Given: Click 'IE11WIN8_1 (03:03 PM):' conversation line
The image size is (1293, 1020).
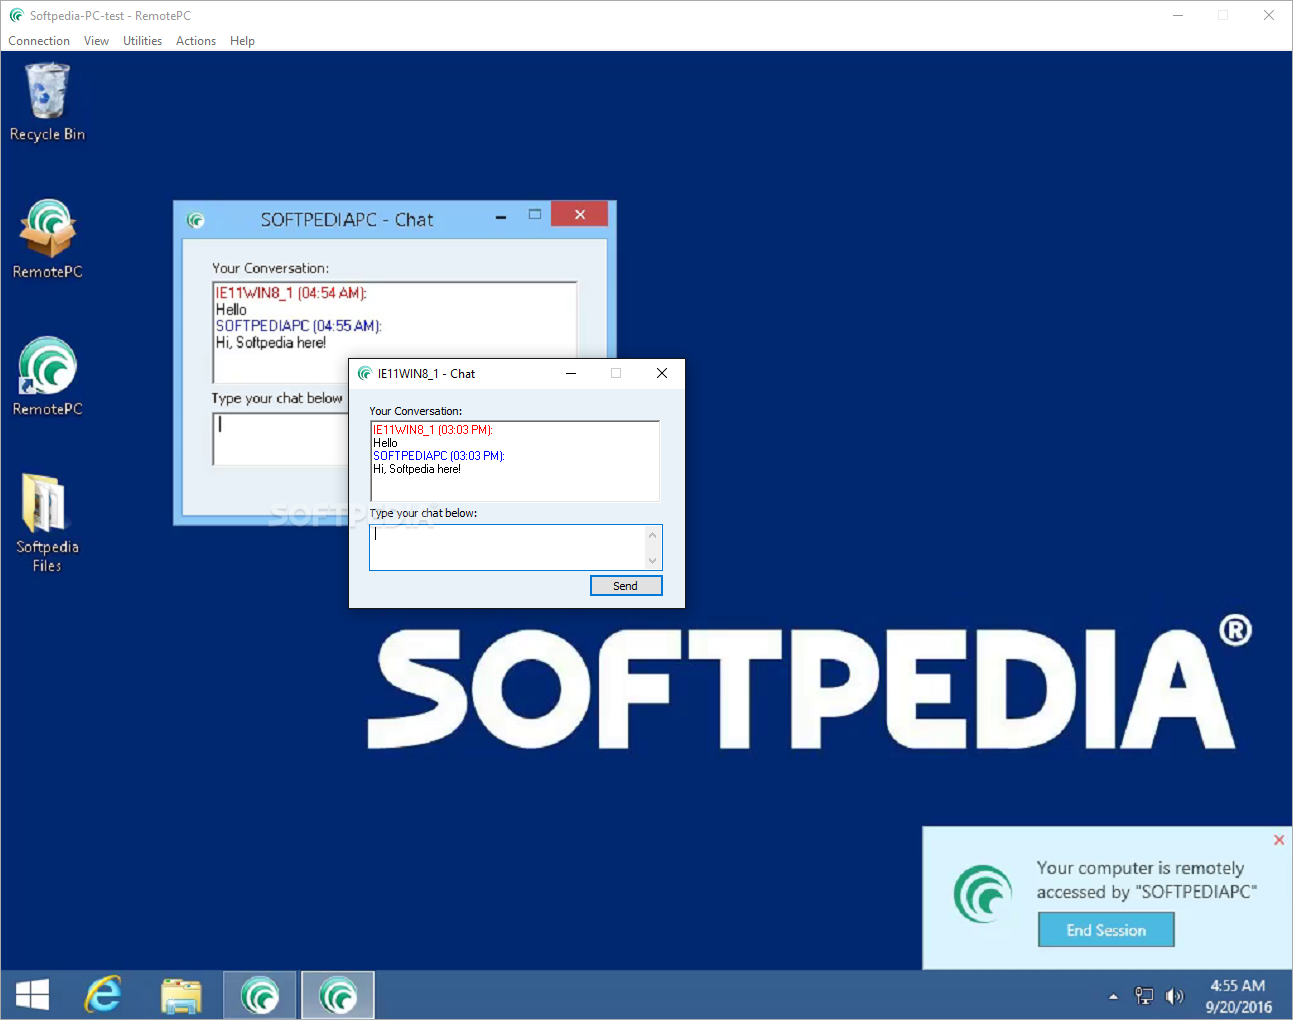Looking at the screenshot, I should click(x=433, y=430).
